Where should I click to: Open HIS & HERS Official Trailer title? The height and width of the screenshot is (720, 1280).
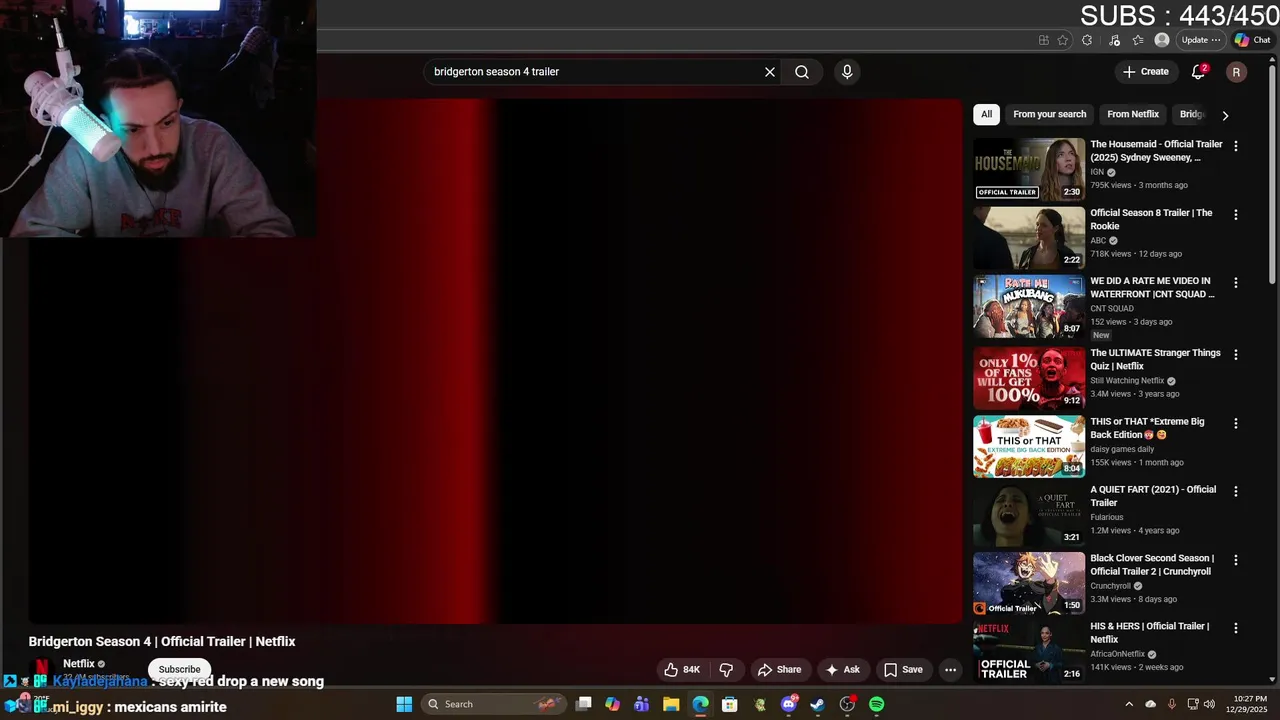[1150, 633]
